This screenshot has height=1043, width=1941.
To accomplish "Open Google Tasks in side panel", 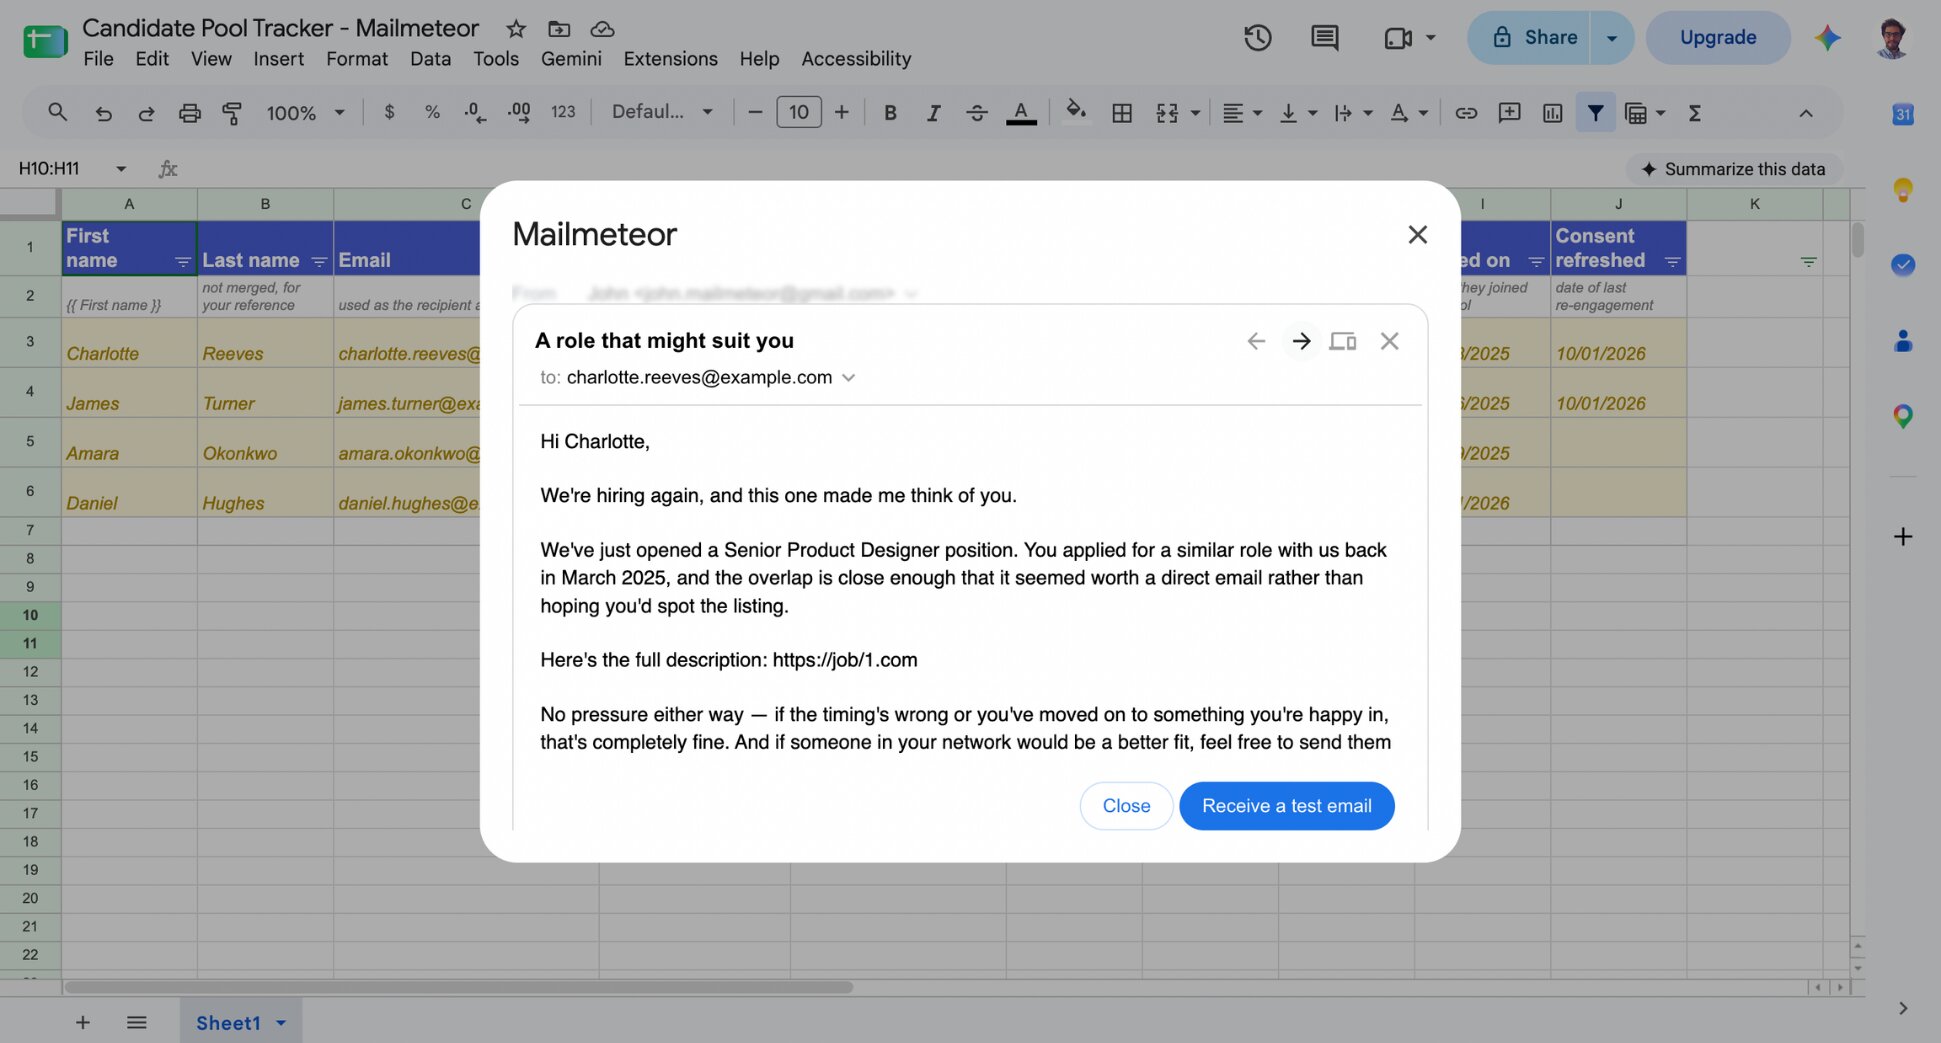I will (x=1902, y=265).
